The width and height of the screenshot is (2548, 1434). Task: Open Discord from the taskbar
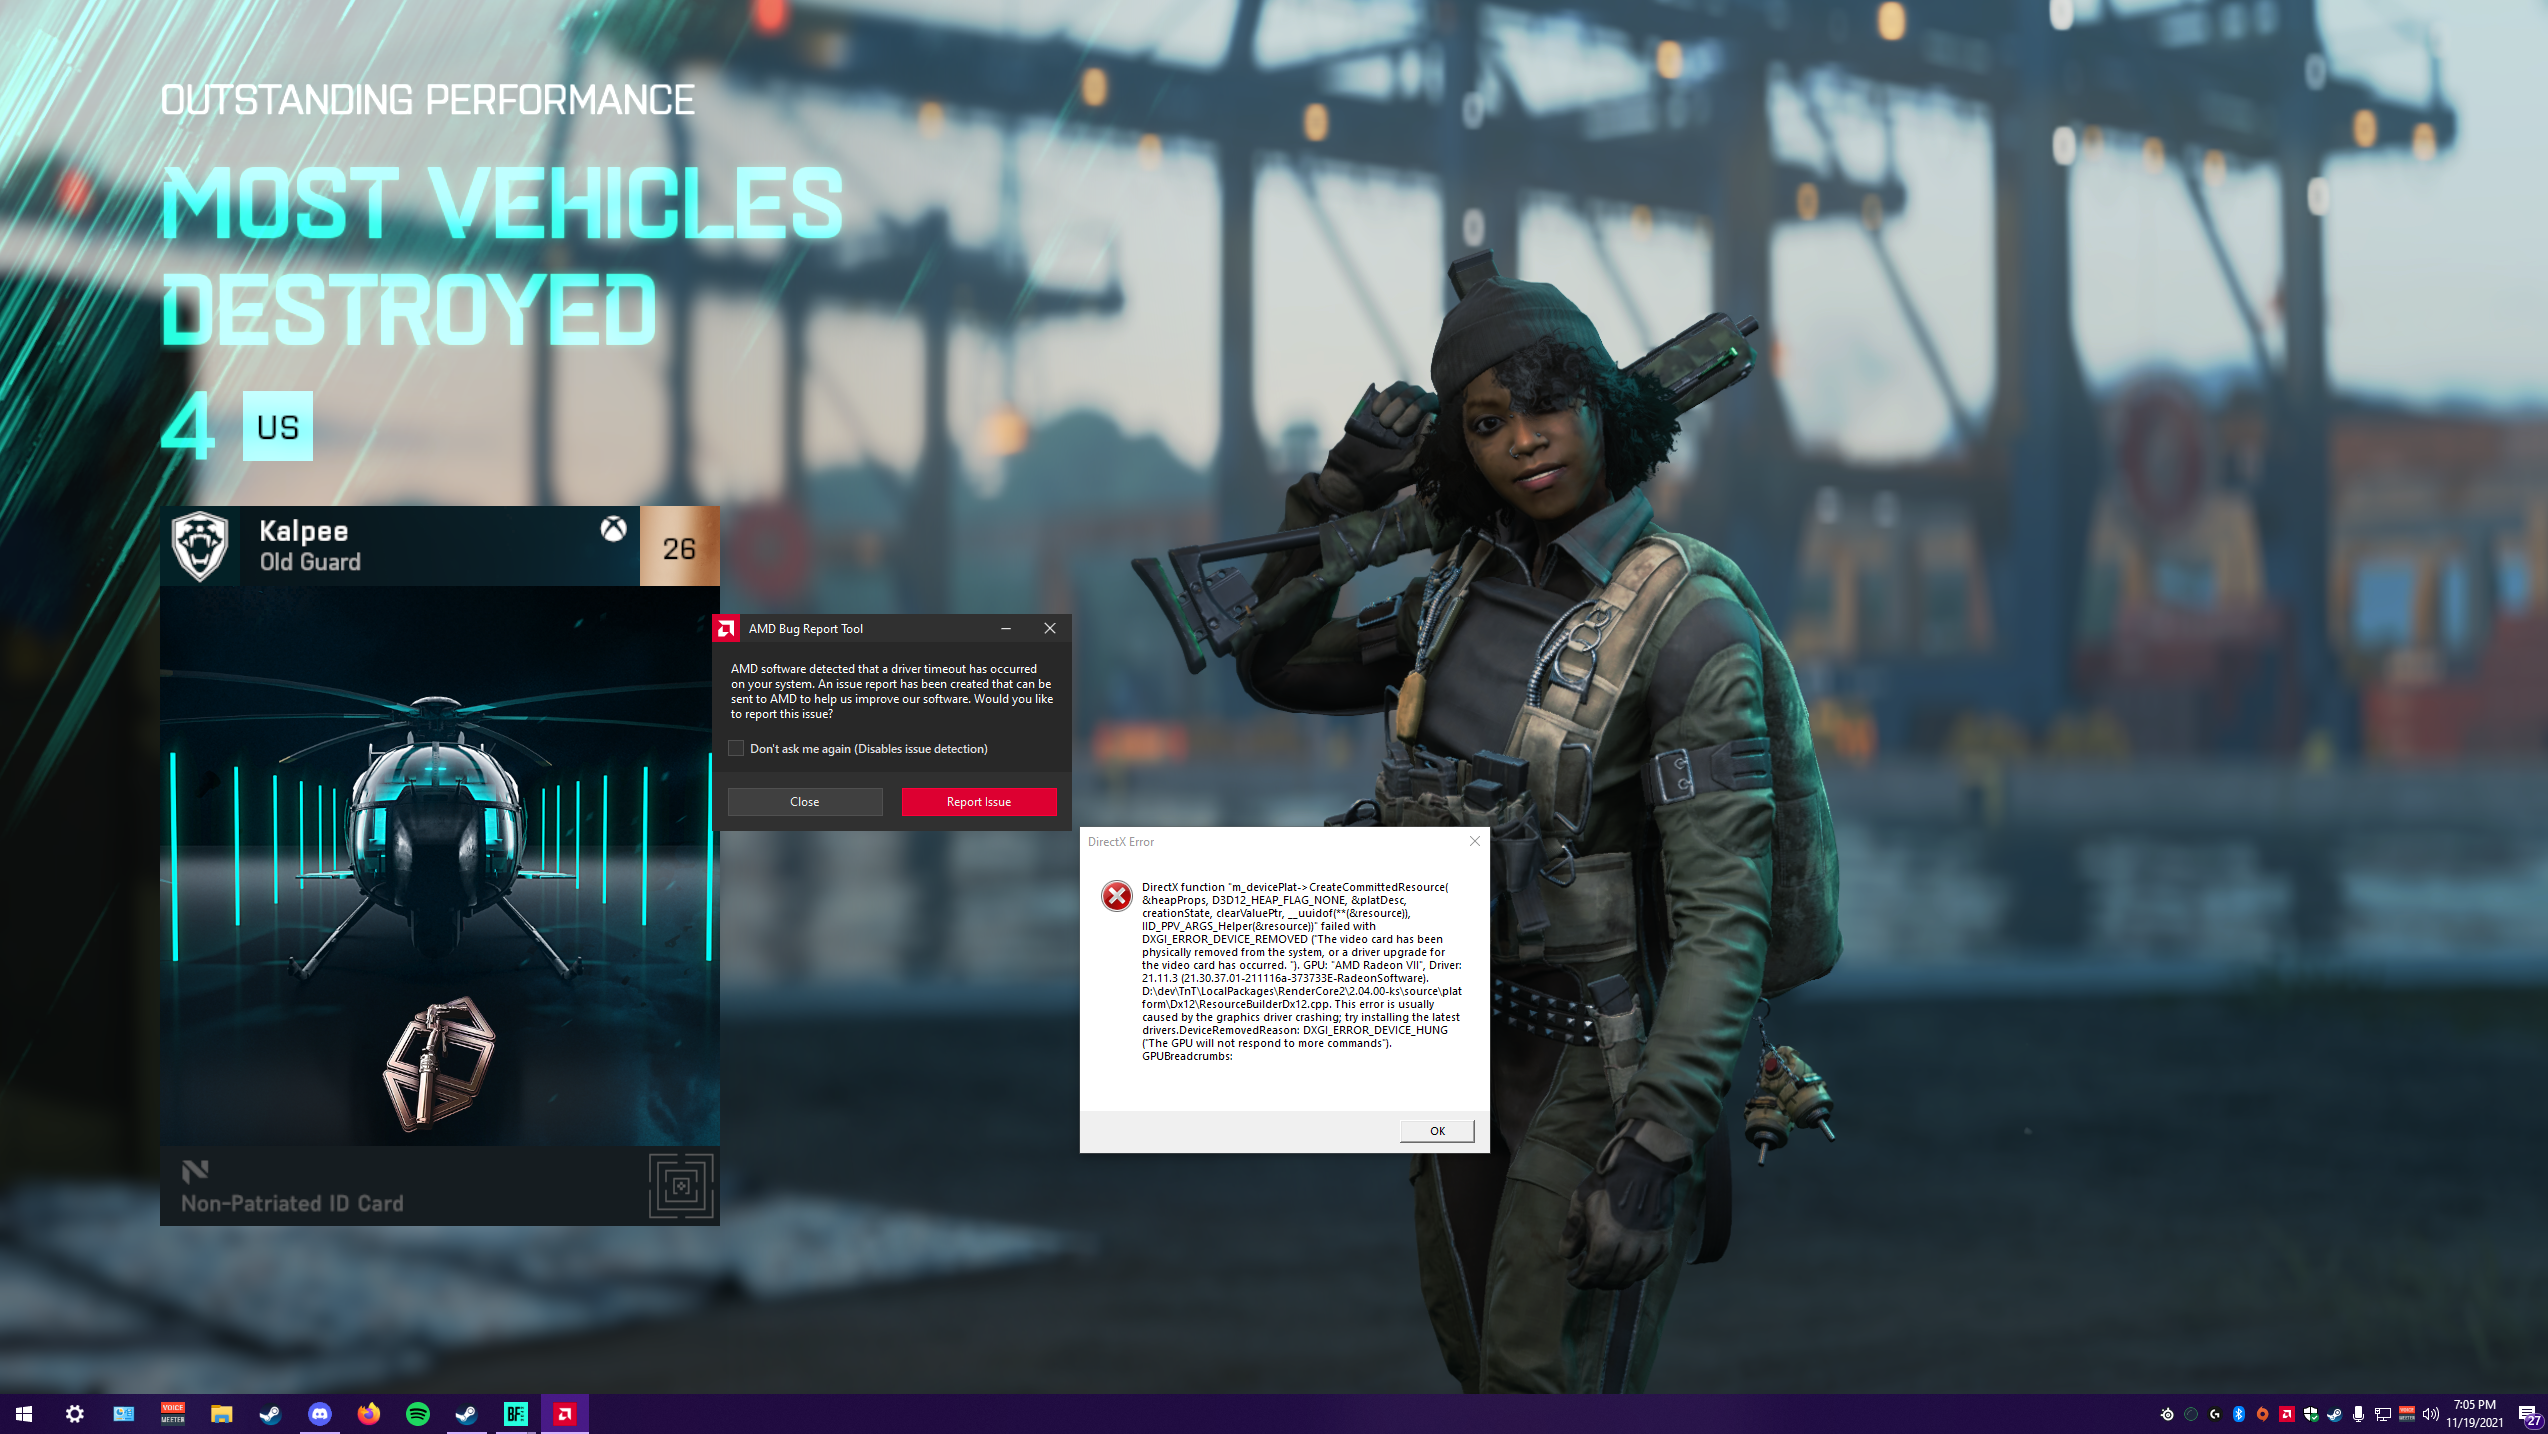pos(320,1413)
